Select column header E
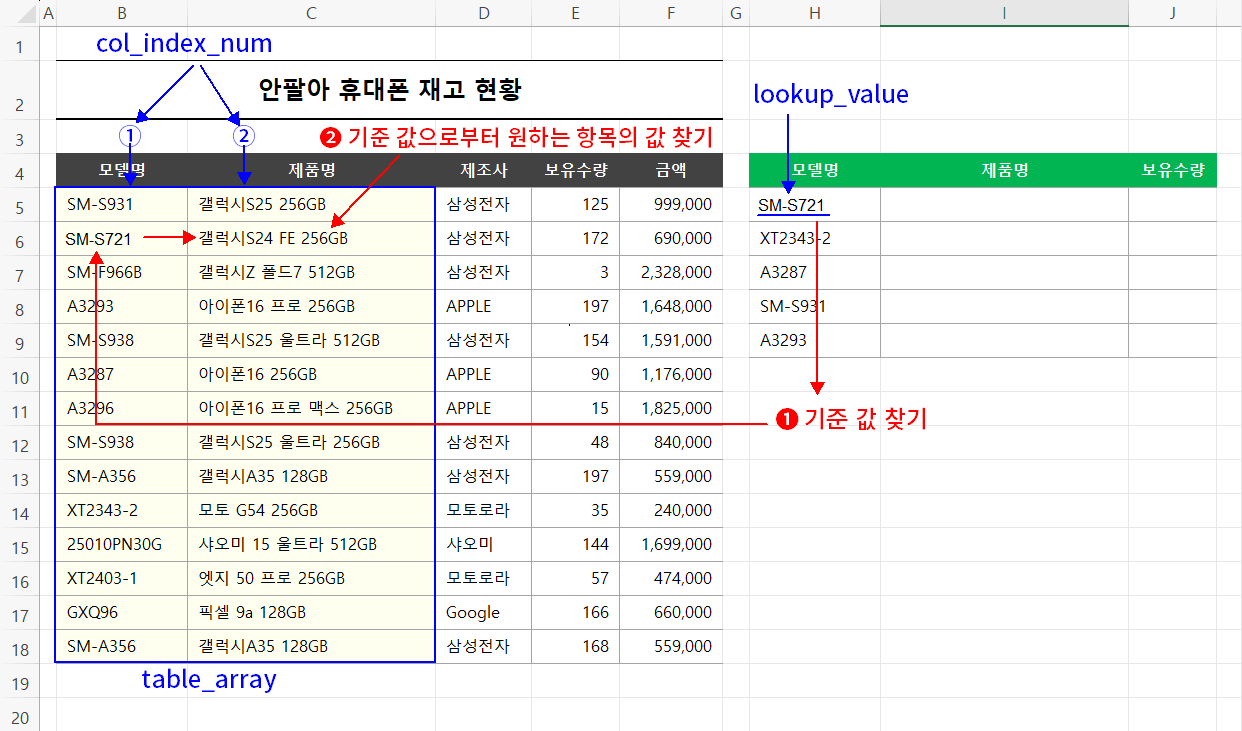The width and height of the screenshot is (1242, 731). coord(576,13)
